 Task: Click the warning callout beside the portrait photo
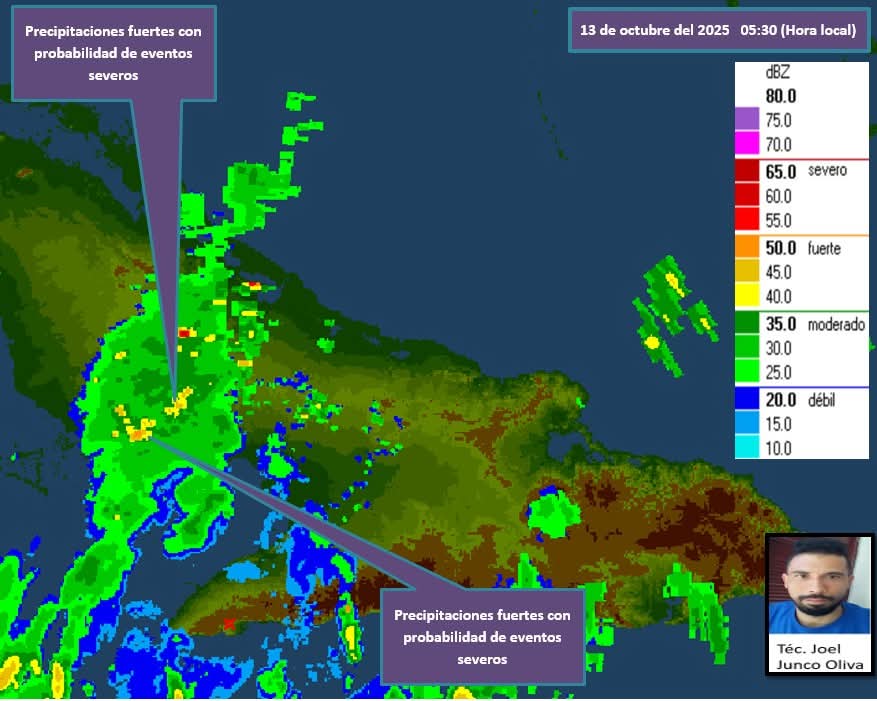[x=481, y=637]
